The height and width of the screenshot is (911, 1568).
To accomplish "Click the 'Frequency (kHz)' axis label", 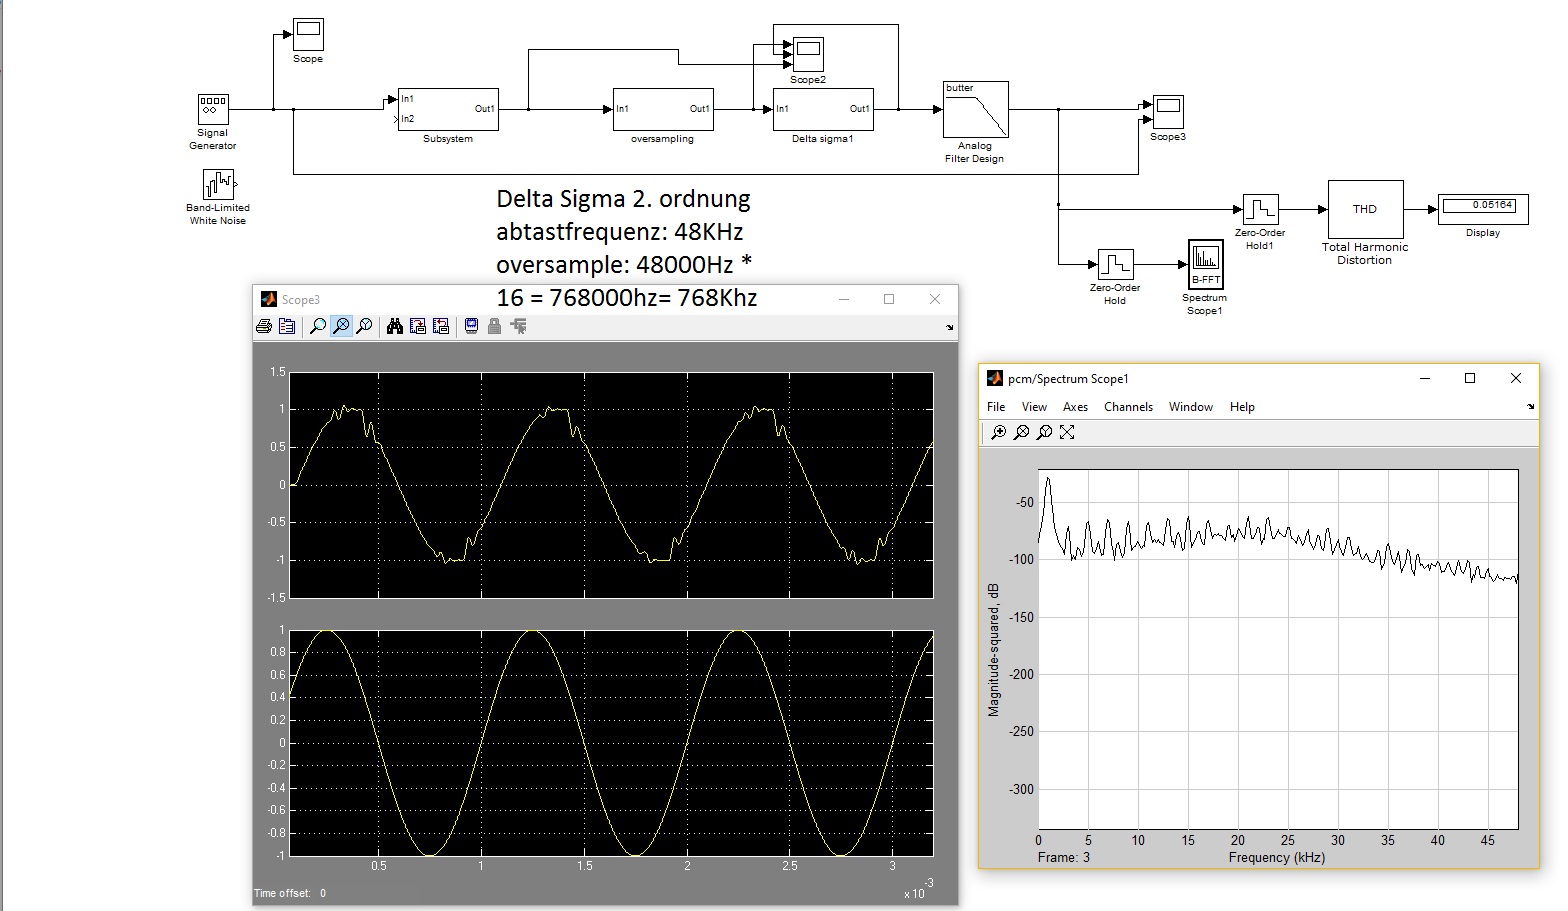I will (1277, 857).
